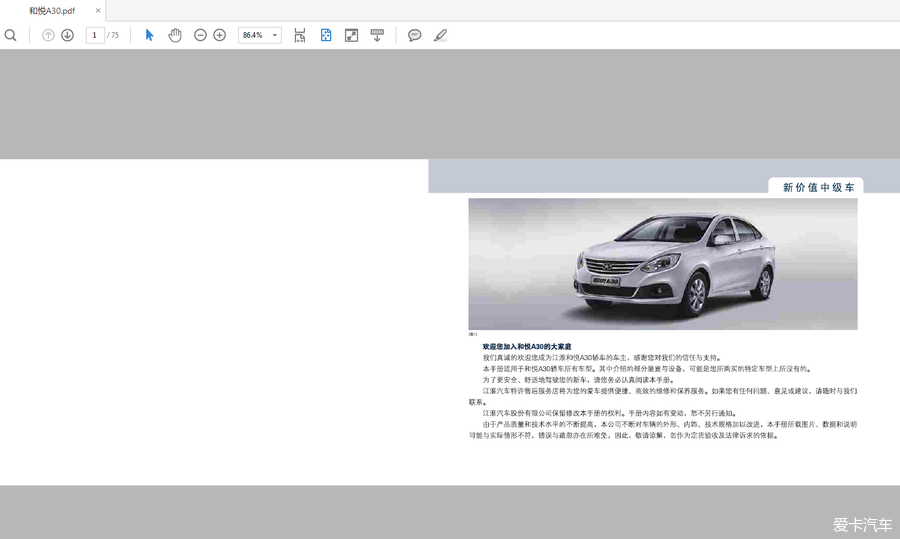Select the highlighter pen tool
This screenshot has height=539, width=900.
pyautogui.click(x=440, y=36)
